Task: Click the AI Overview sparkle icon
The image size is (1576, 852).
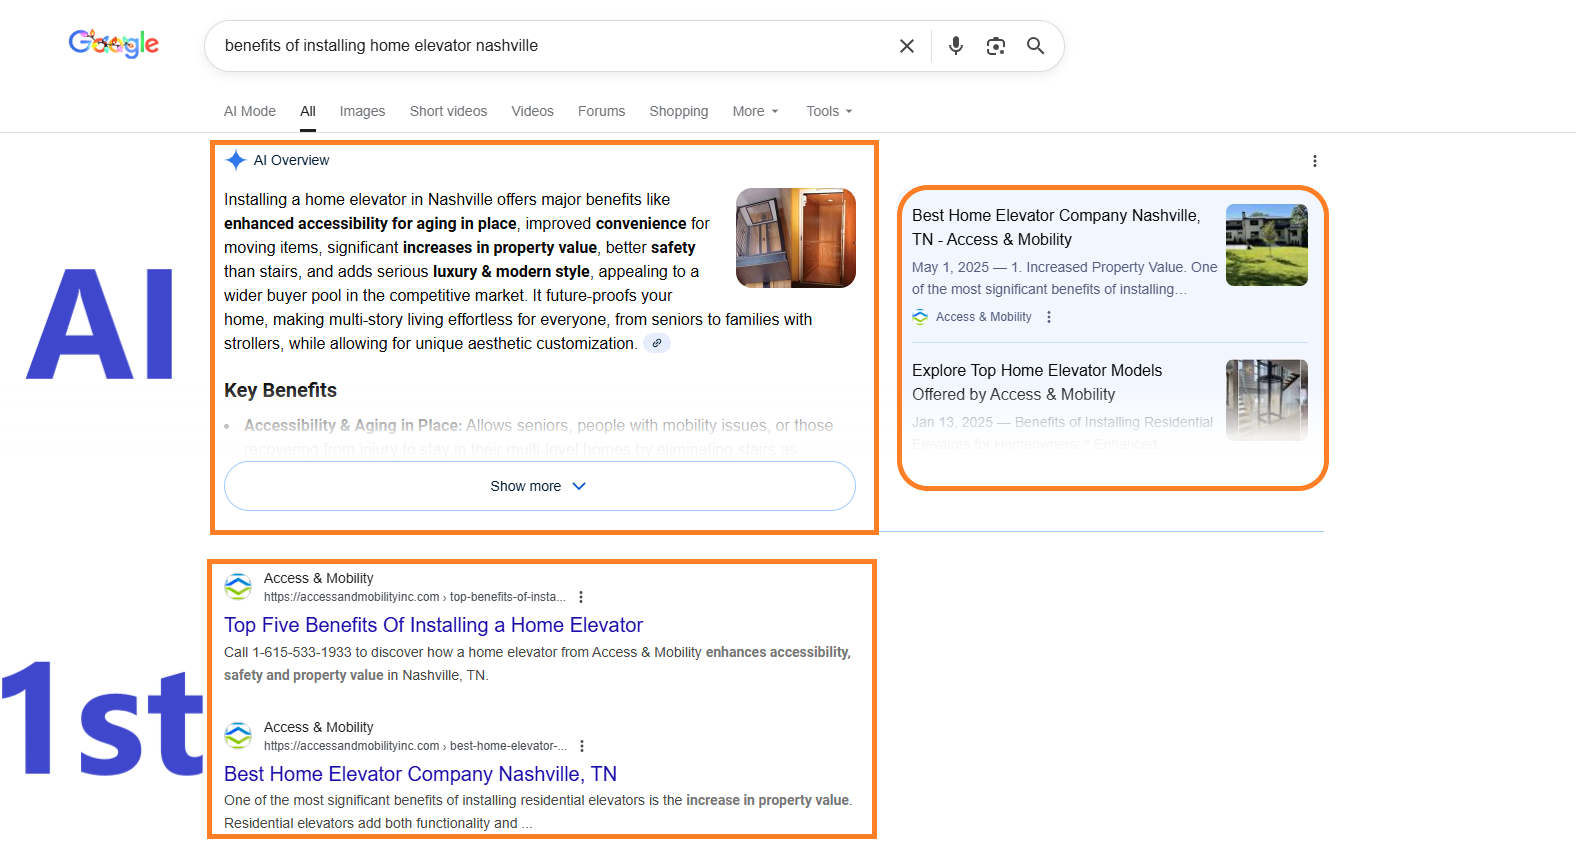Action: 236,160
